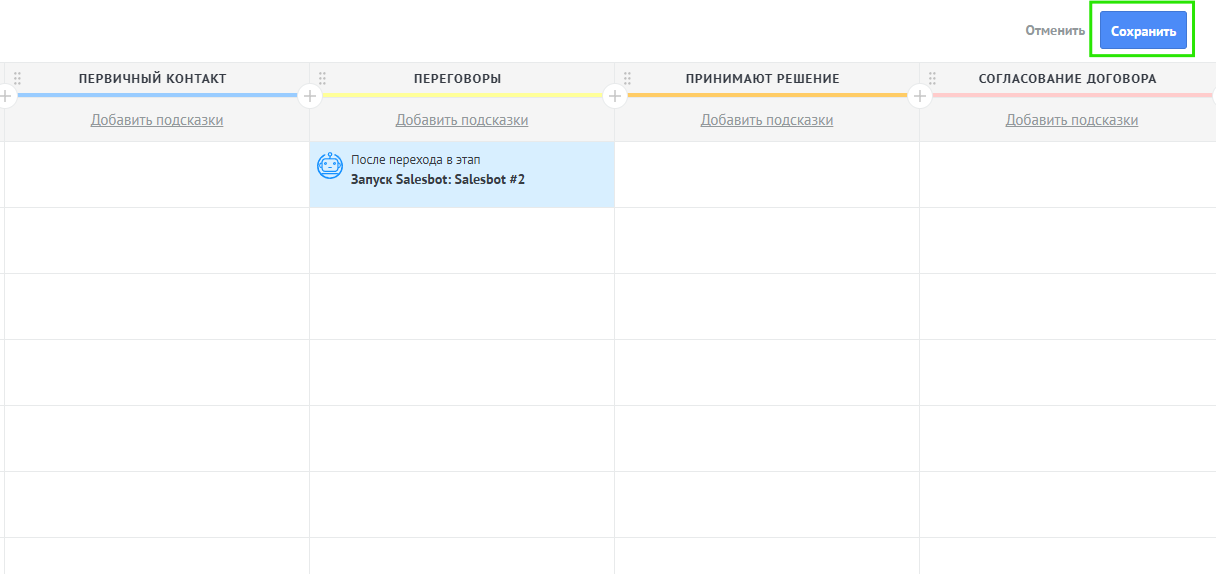This screenshot has width=1216, height=574.
Task: Click the first empty trigger cell in Принимают решение
Action: click(767, 174)
